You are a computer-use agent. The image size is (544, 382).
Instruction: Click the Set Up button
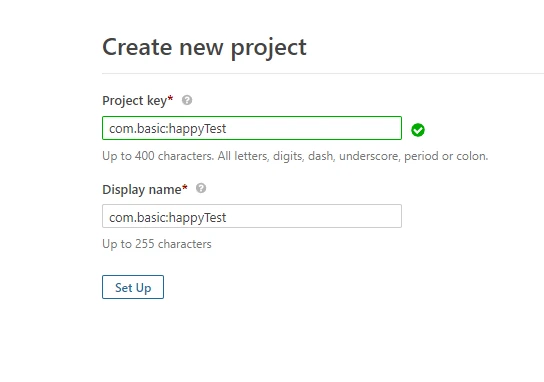pos(133,287)
